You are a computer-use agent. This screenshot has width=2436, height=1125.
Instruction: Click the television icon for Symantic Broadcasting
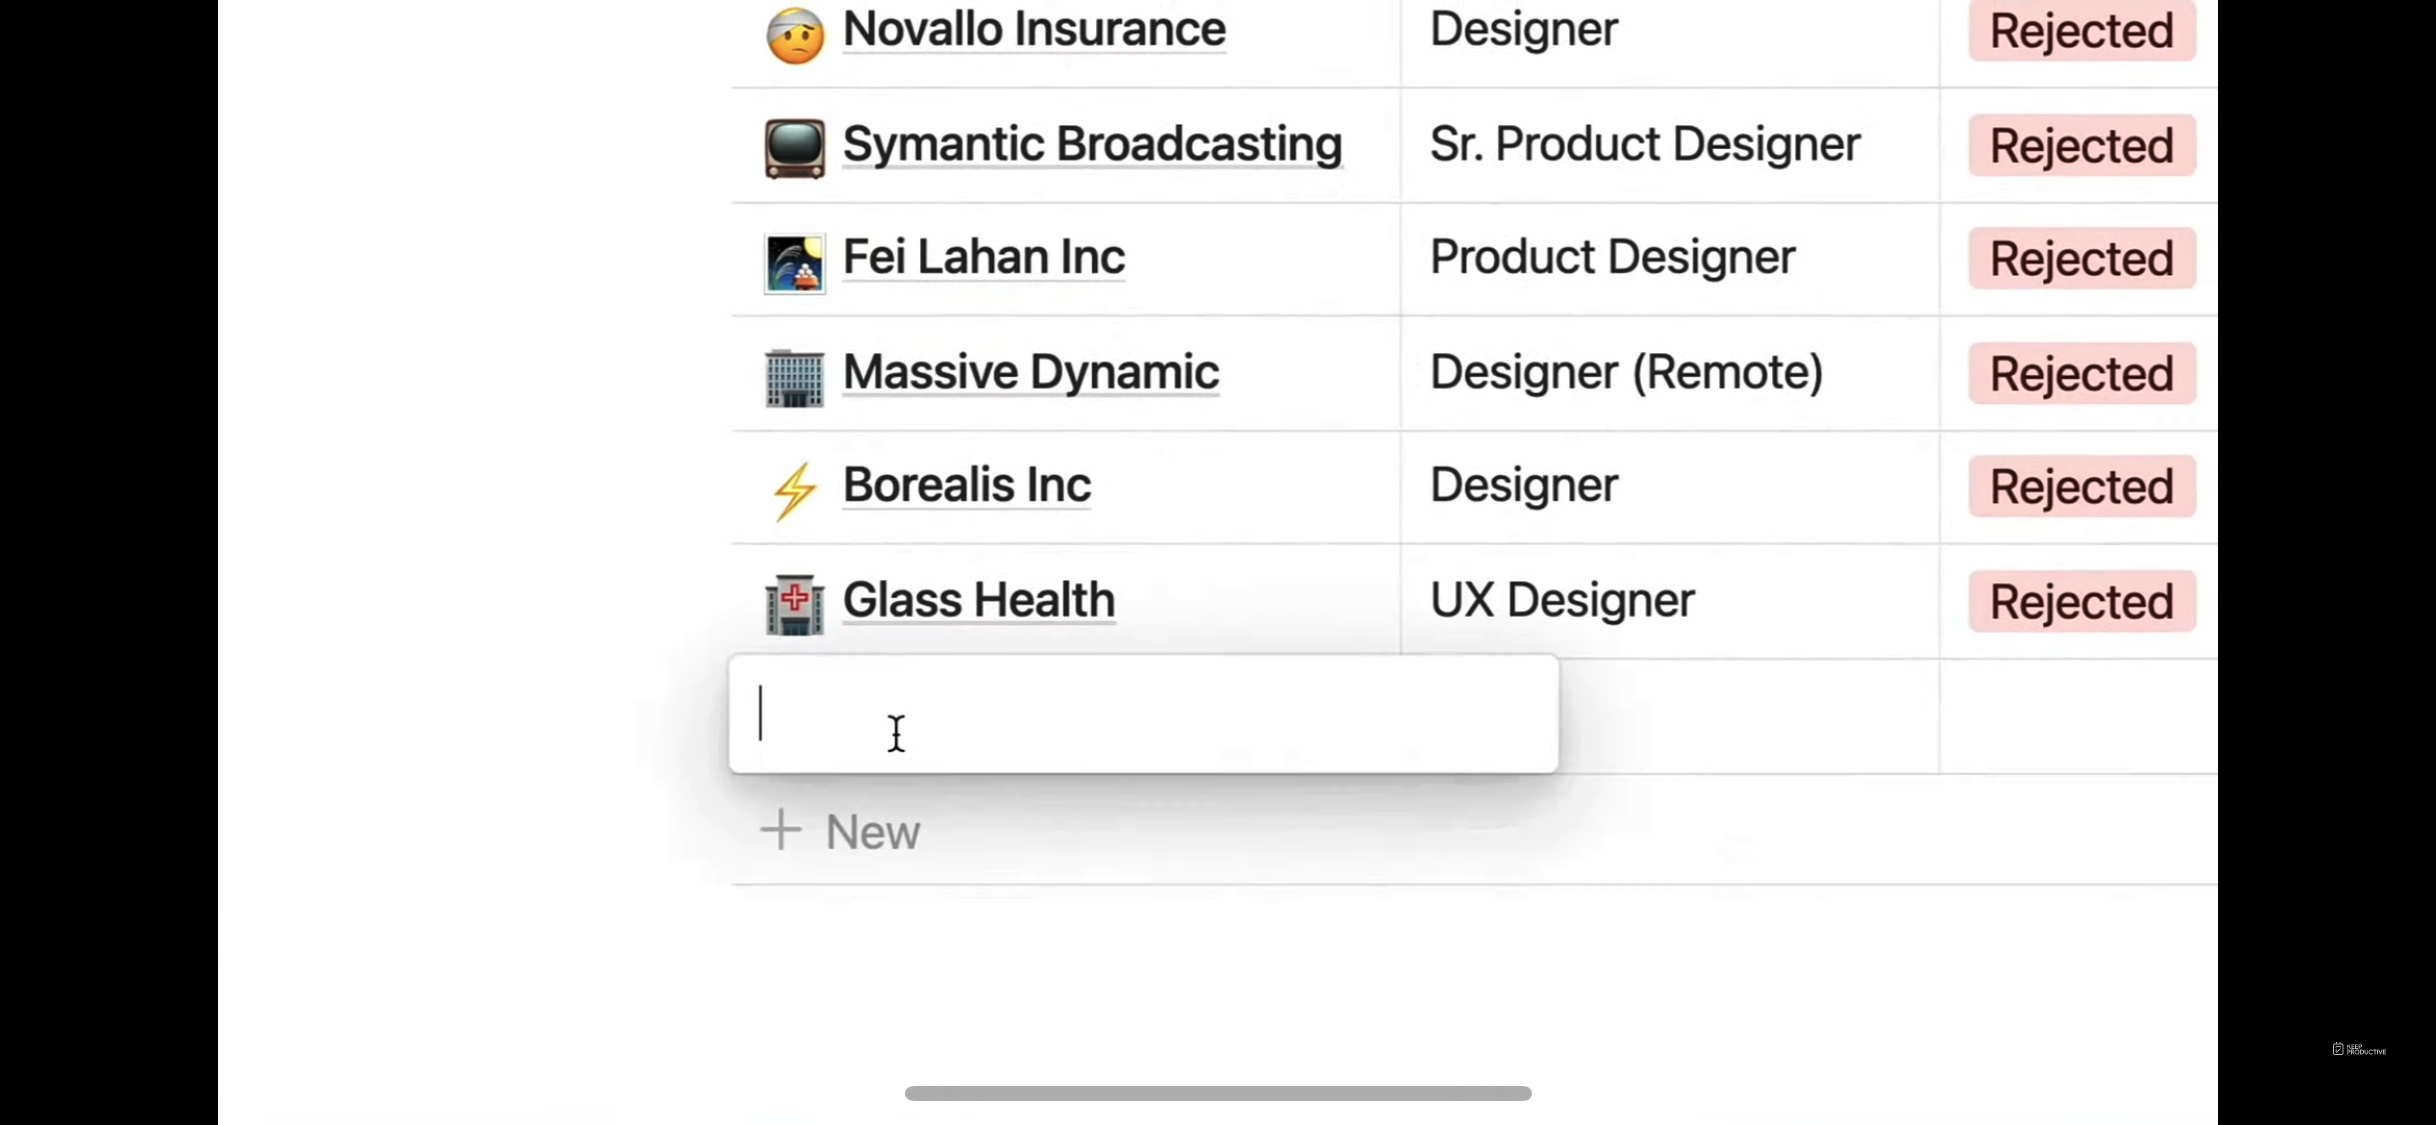(795, 148)
